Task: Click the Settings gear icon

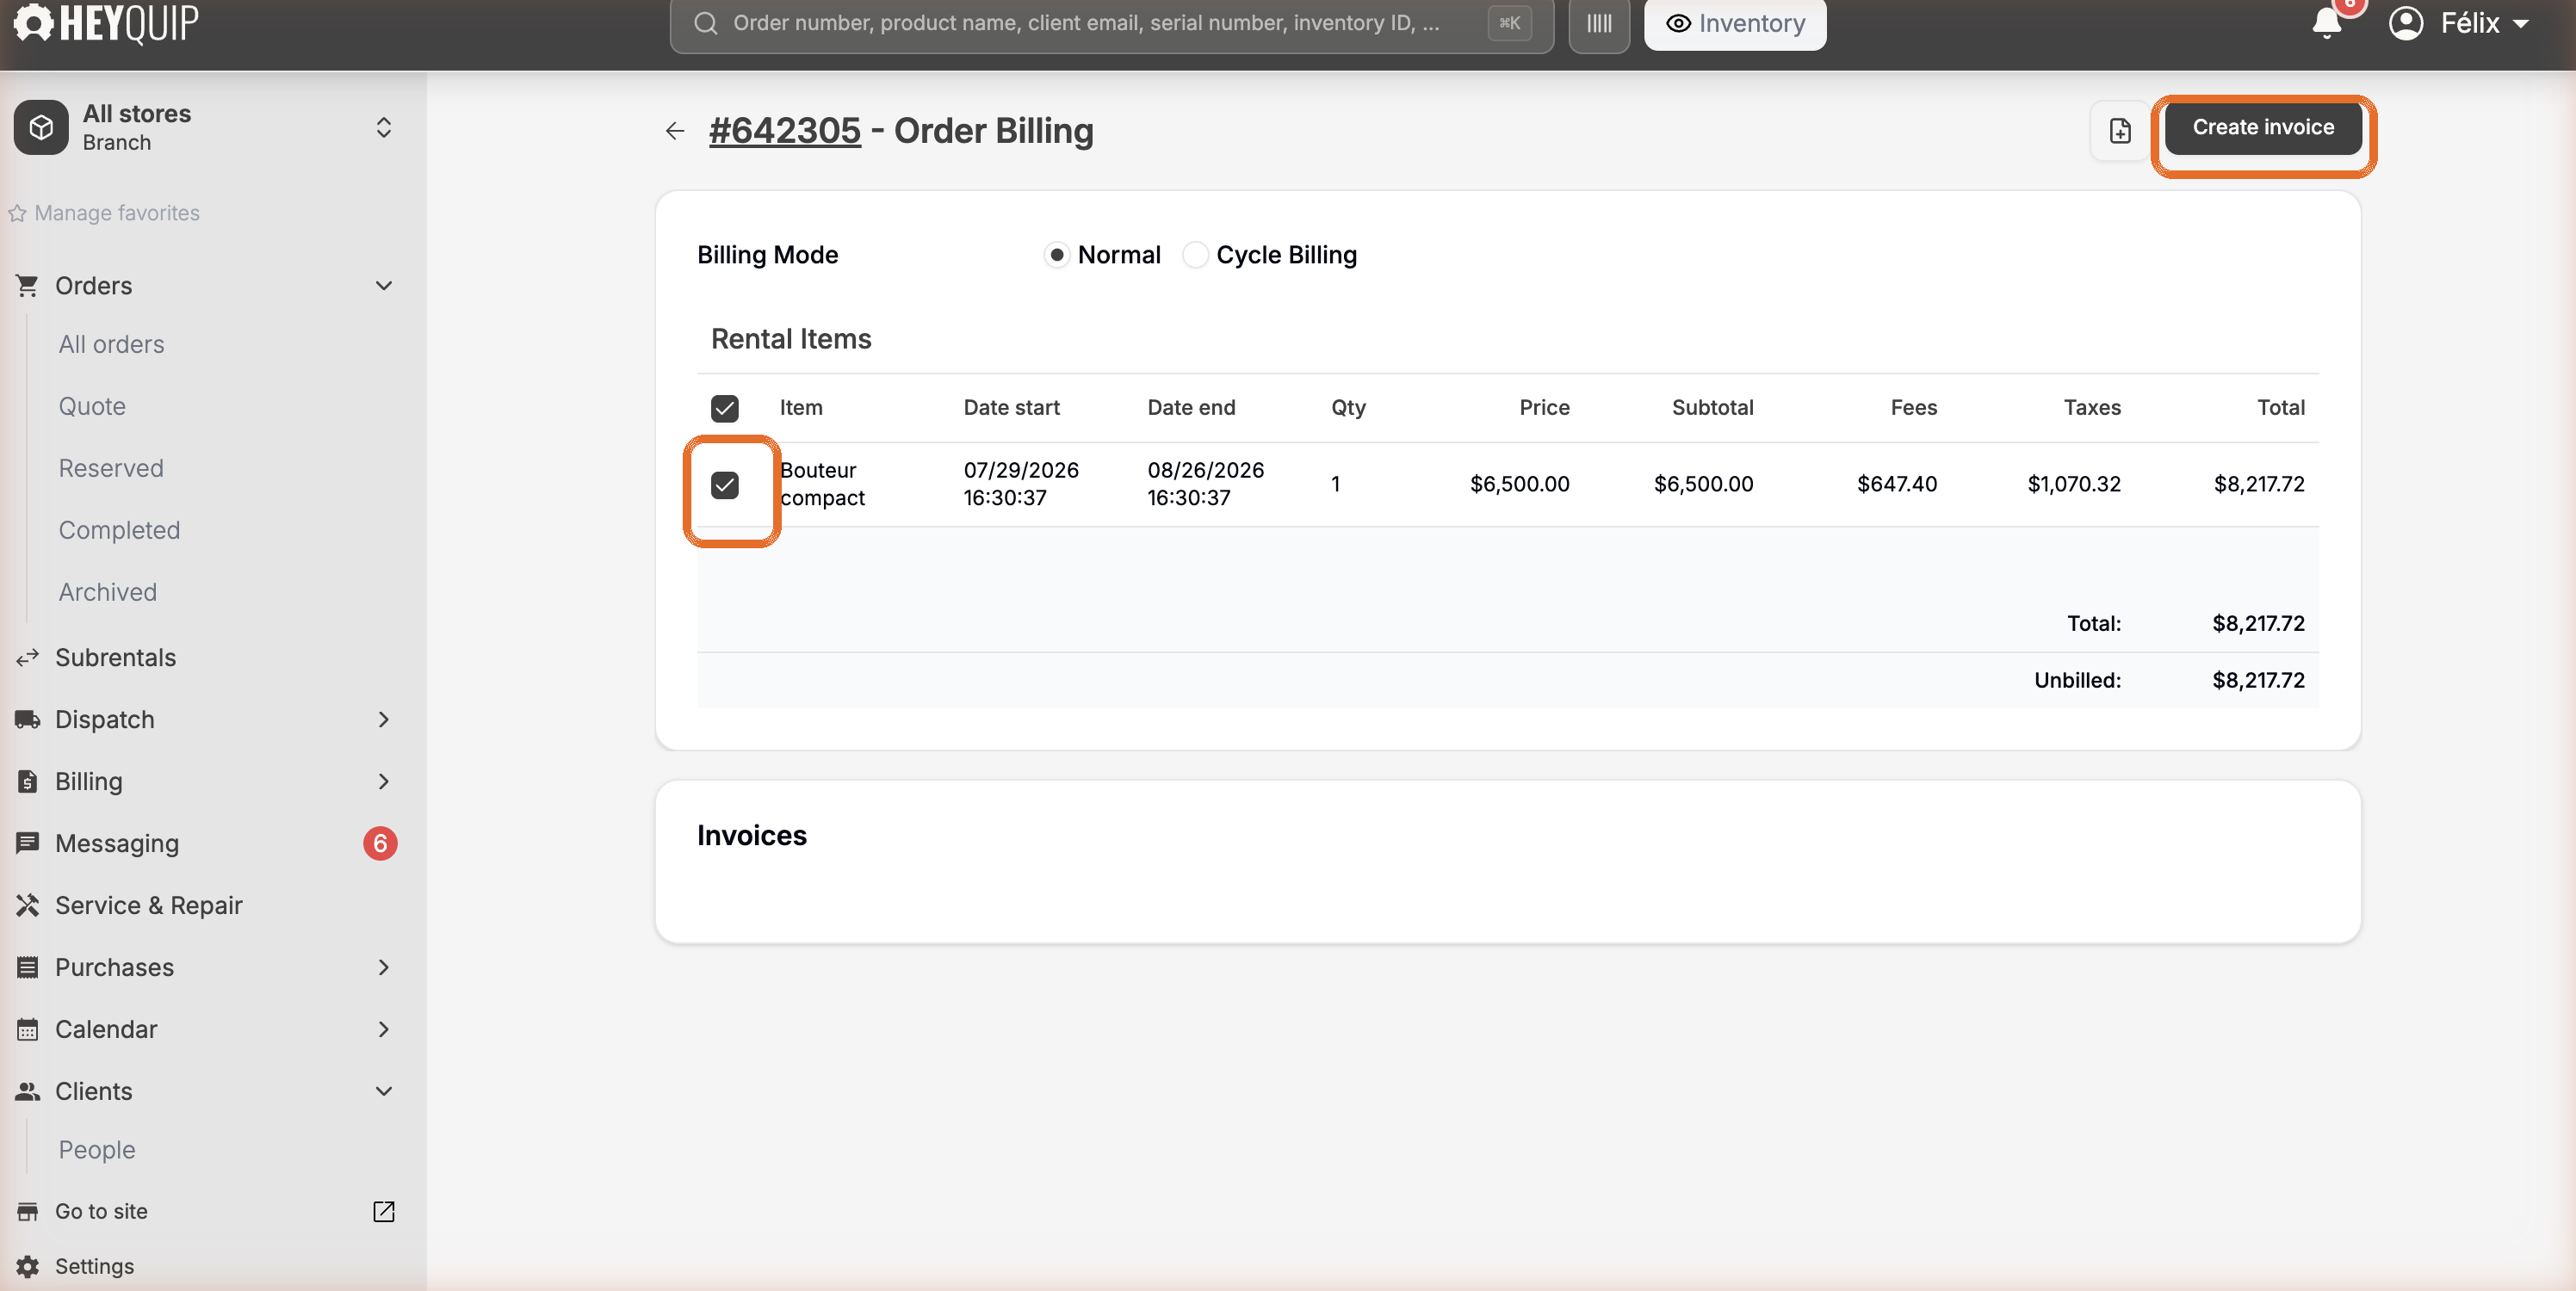Action: click(27, 1266)
